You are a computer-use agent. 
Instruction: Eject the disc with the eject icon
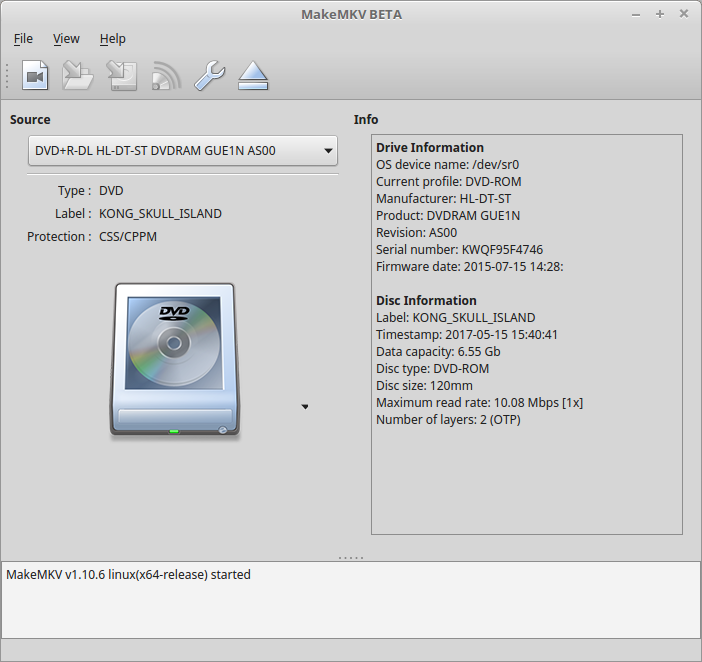pos(253,75)
